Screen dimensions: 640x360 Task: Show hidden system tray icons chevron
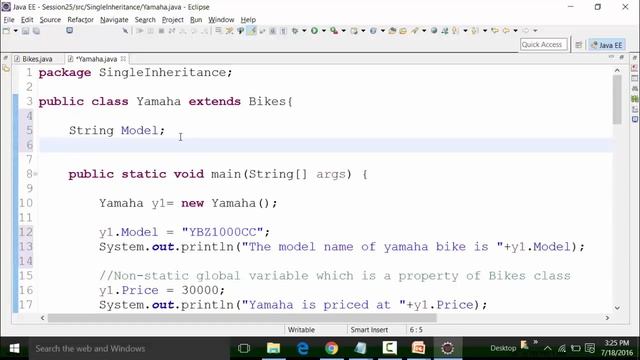tap(548, 349)
